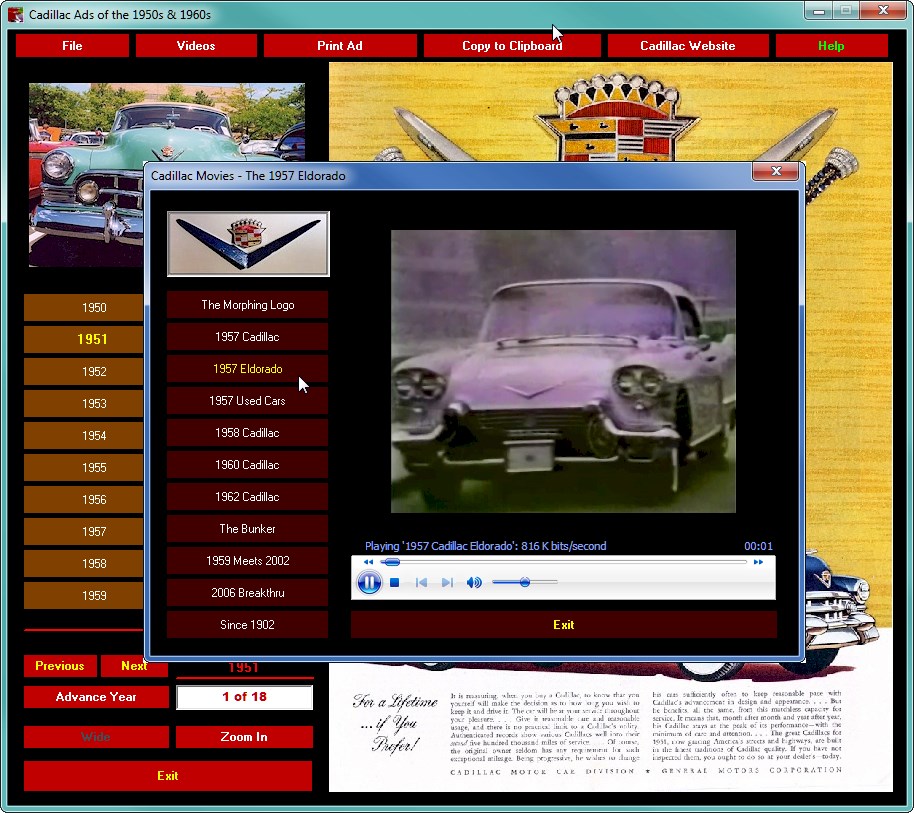The image size is (914, 813).
Task: Open the File menu
Action: click(72, 45)
